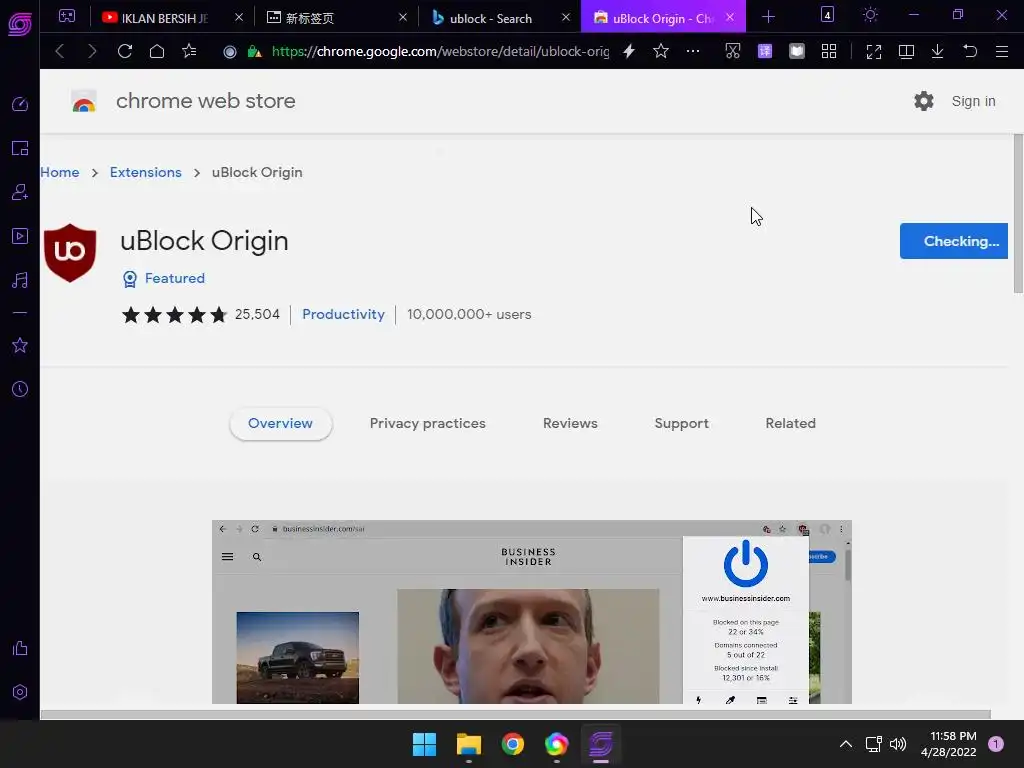Go to Extensions breadcrumb link
Screen dimensions: 1024x768
tap(146, 172)
